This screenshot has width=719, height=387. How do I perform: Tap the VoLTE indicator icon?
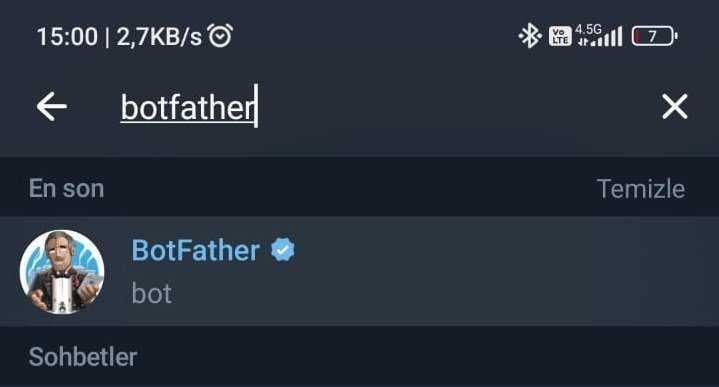(560, 36)
